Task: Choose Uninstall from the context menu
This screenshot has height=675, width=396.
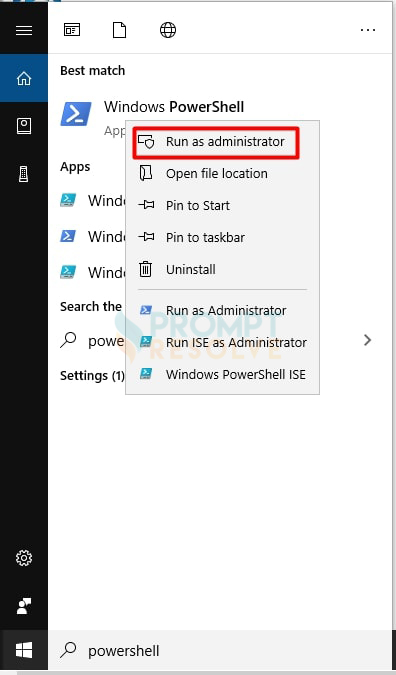Action: [x=222, y=269]
